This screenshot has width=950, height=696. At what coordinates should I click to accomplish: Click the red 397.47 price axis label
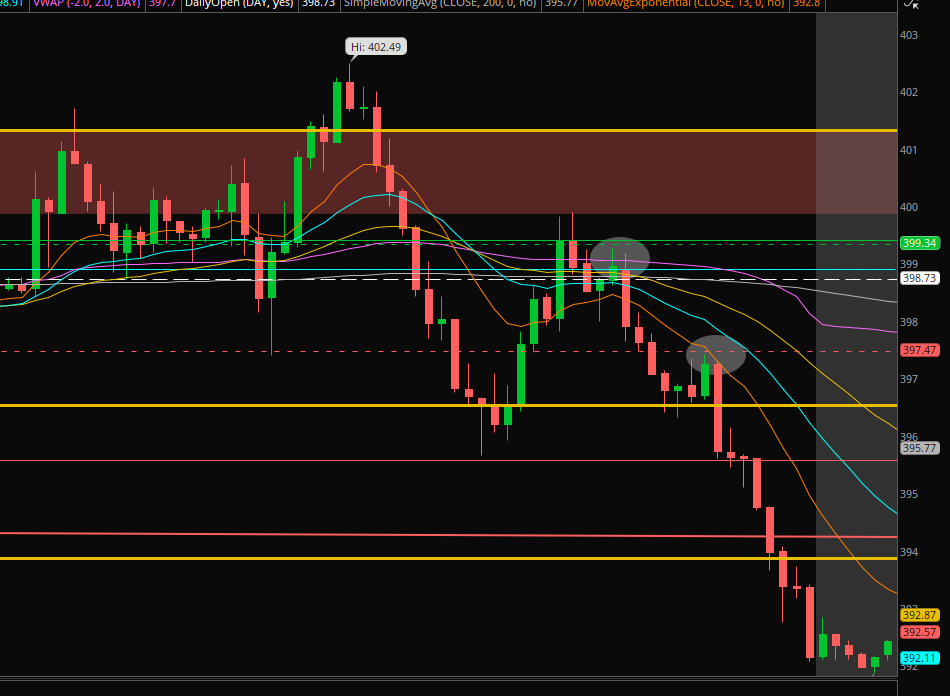pyautogui.click(x=919, y=350)
